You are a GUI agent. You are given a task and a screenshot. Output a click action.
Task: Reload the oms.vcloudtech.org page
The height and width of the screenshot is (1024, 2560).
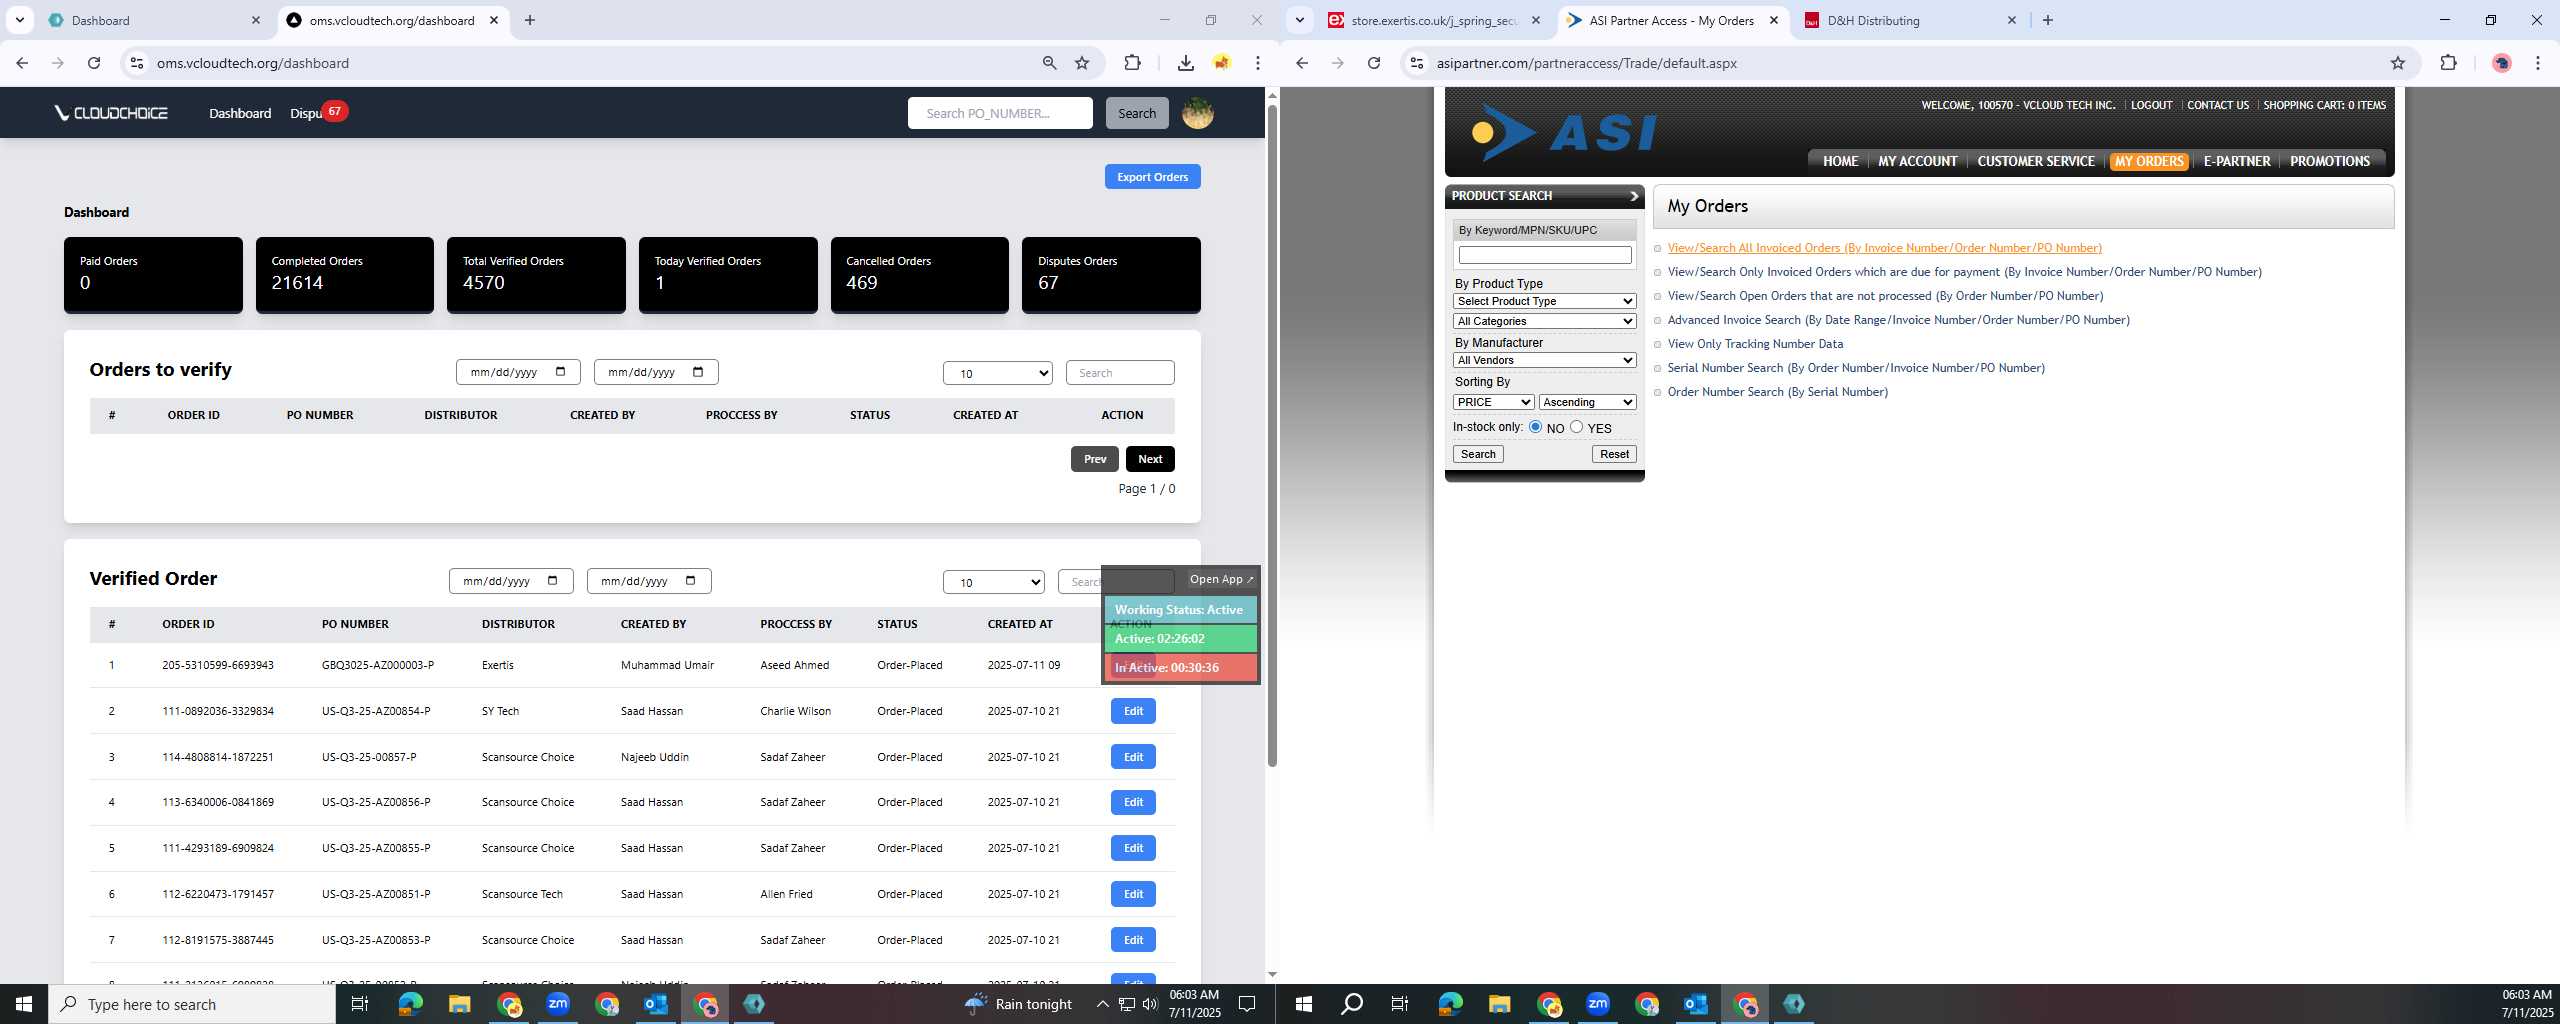click(x=94, y=63)
